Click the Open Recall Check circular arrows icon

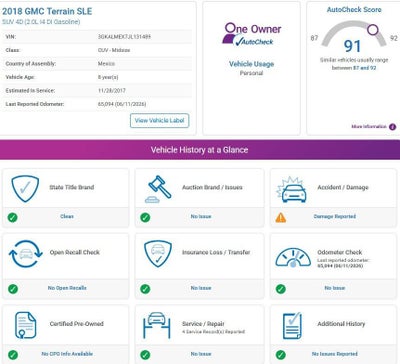pyautogui.click(x=26, y=254)
